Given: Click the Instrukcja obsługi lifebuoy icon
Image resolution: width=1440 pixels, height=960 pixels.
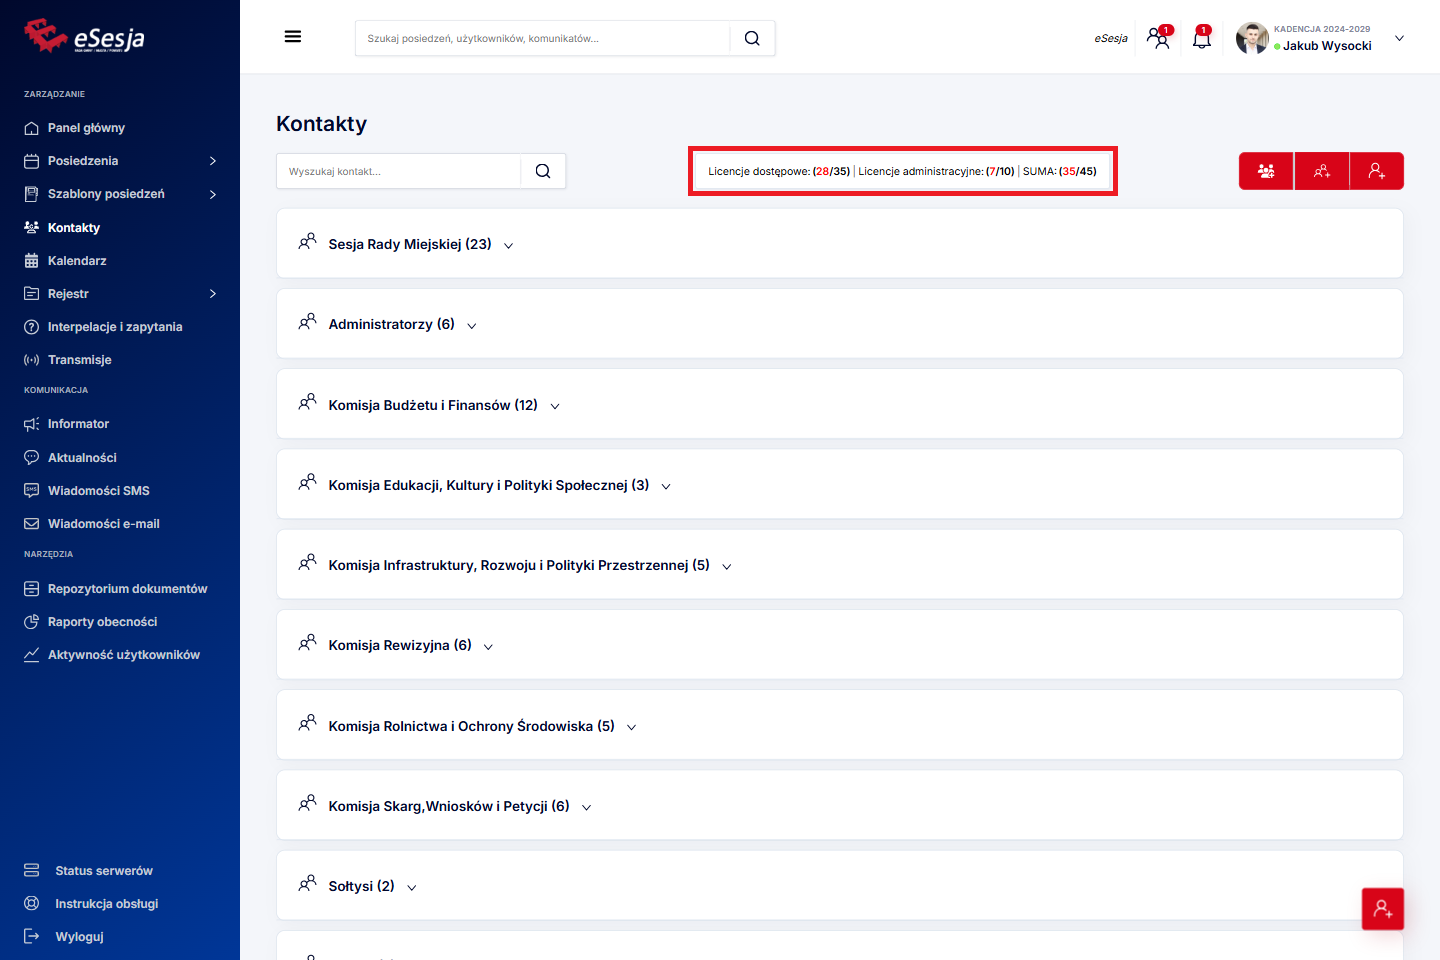Looking at the screenshot, I should pyautogui.click(x=31, y=904).
